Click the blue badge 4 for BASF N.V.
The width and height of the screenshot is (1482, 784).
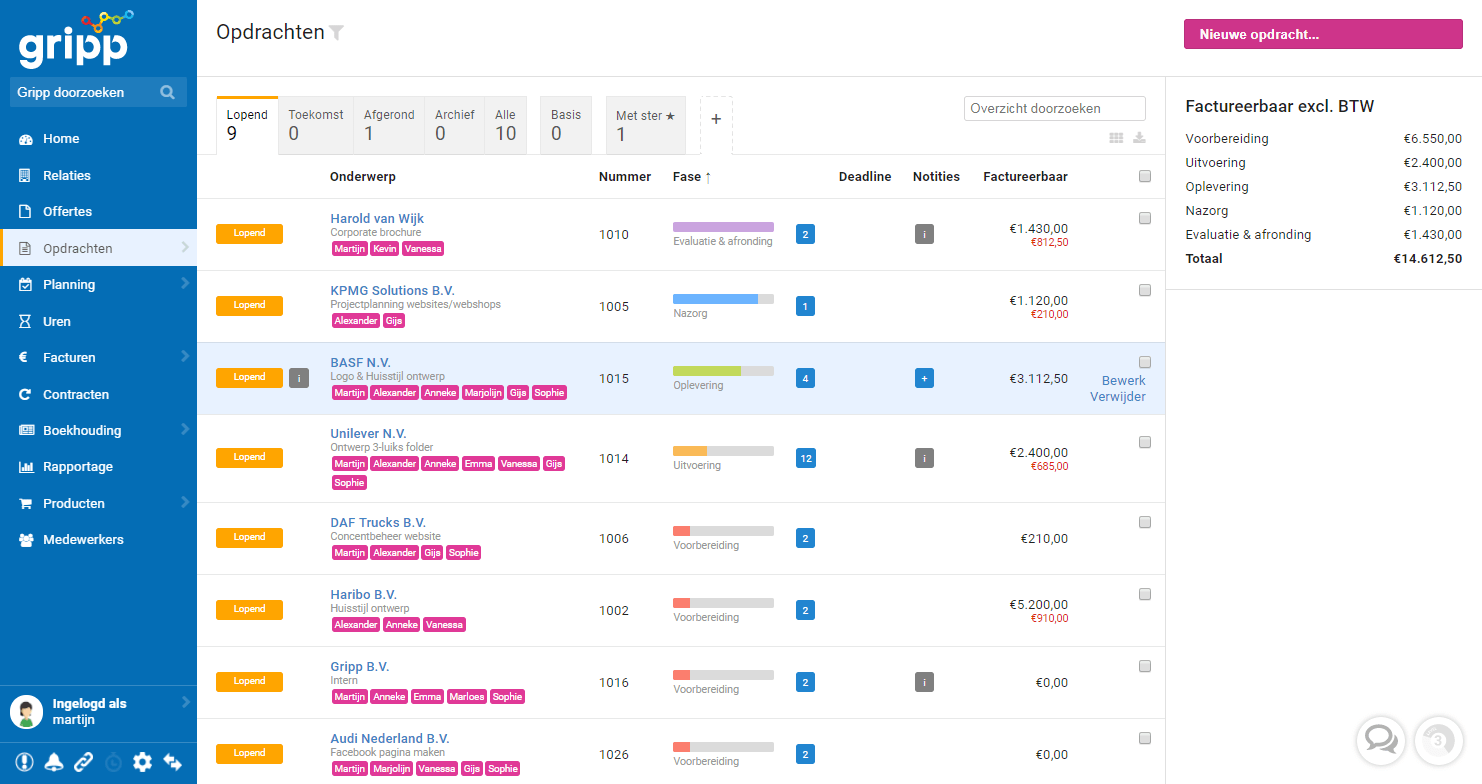pyautogui.click(x=806, y=378)
